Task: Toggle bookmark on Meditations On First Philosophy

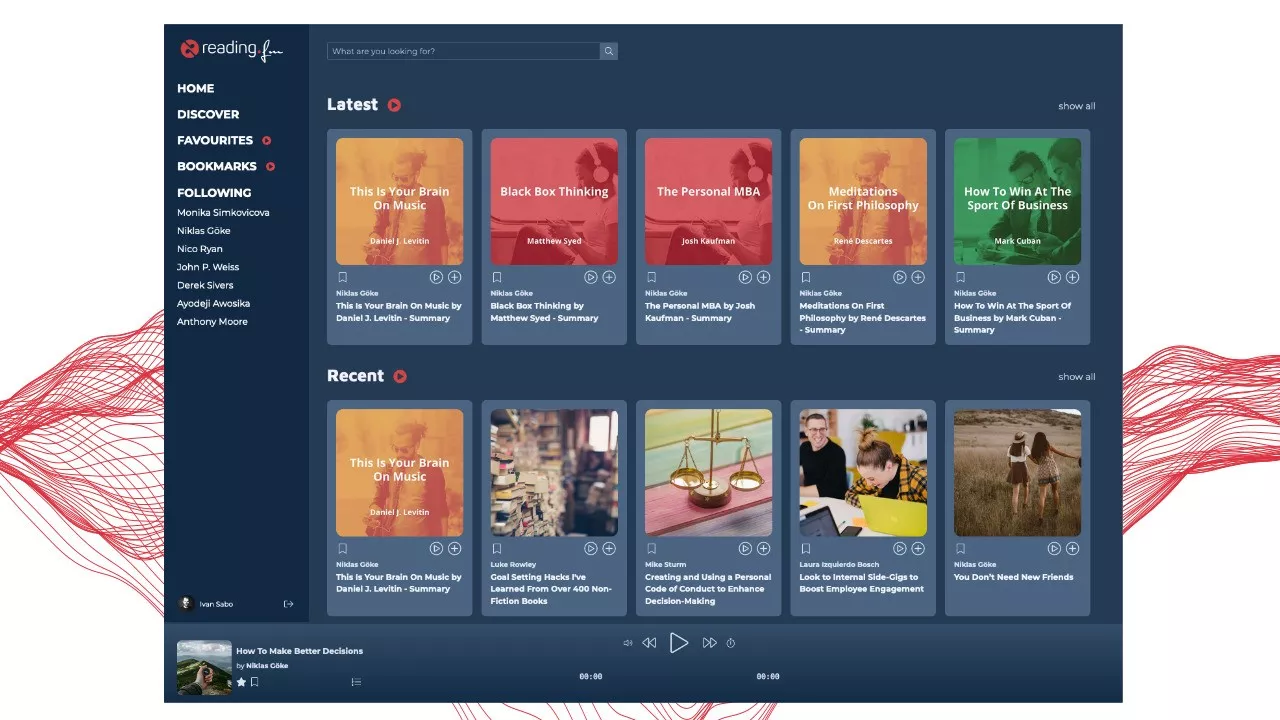Action: click(806, 277)
